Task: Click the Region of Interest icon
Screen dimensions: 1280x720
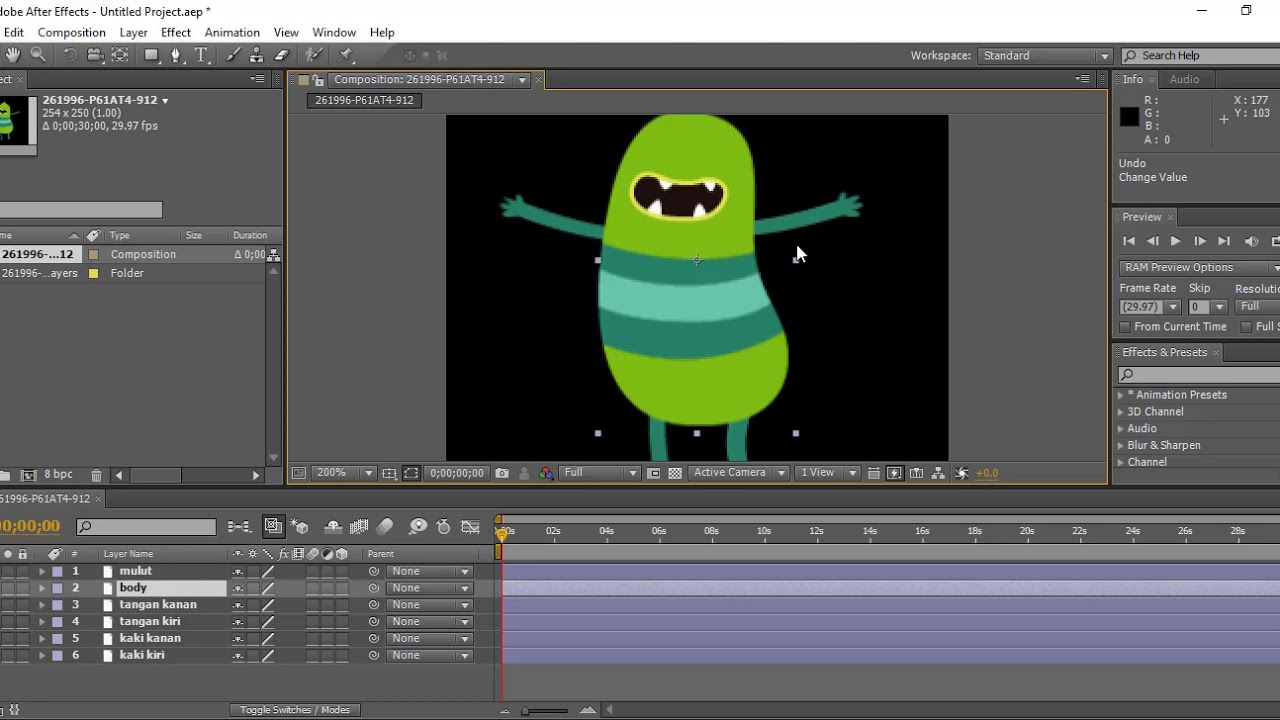Action: 654,473
